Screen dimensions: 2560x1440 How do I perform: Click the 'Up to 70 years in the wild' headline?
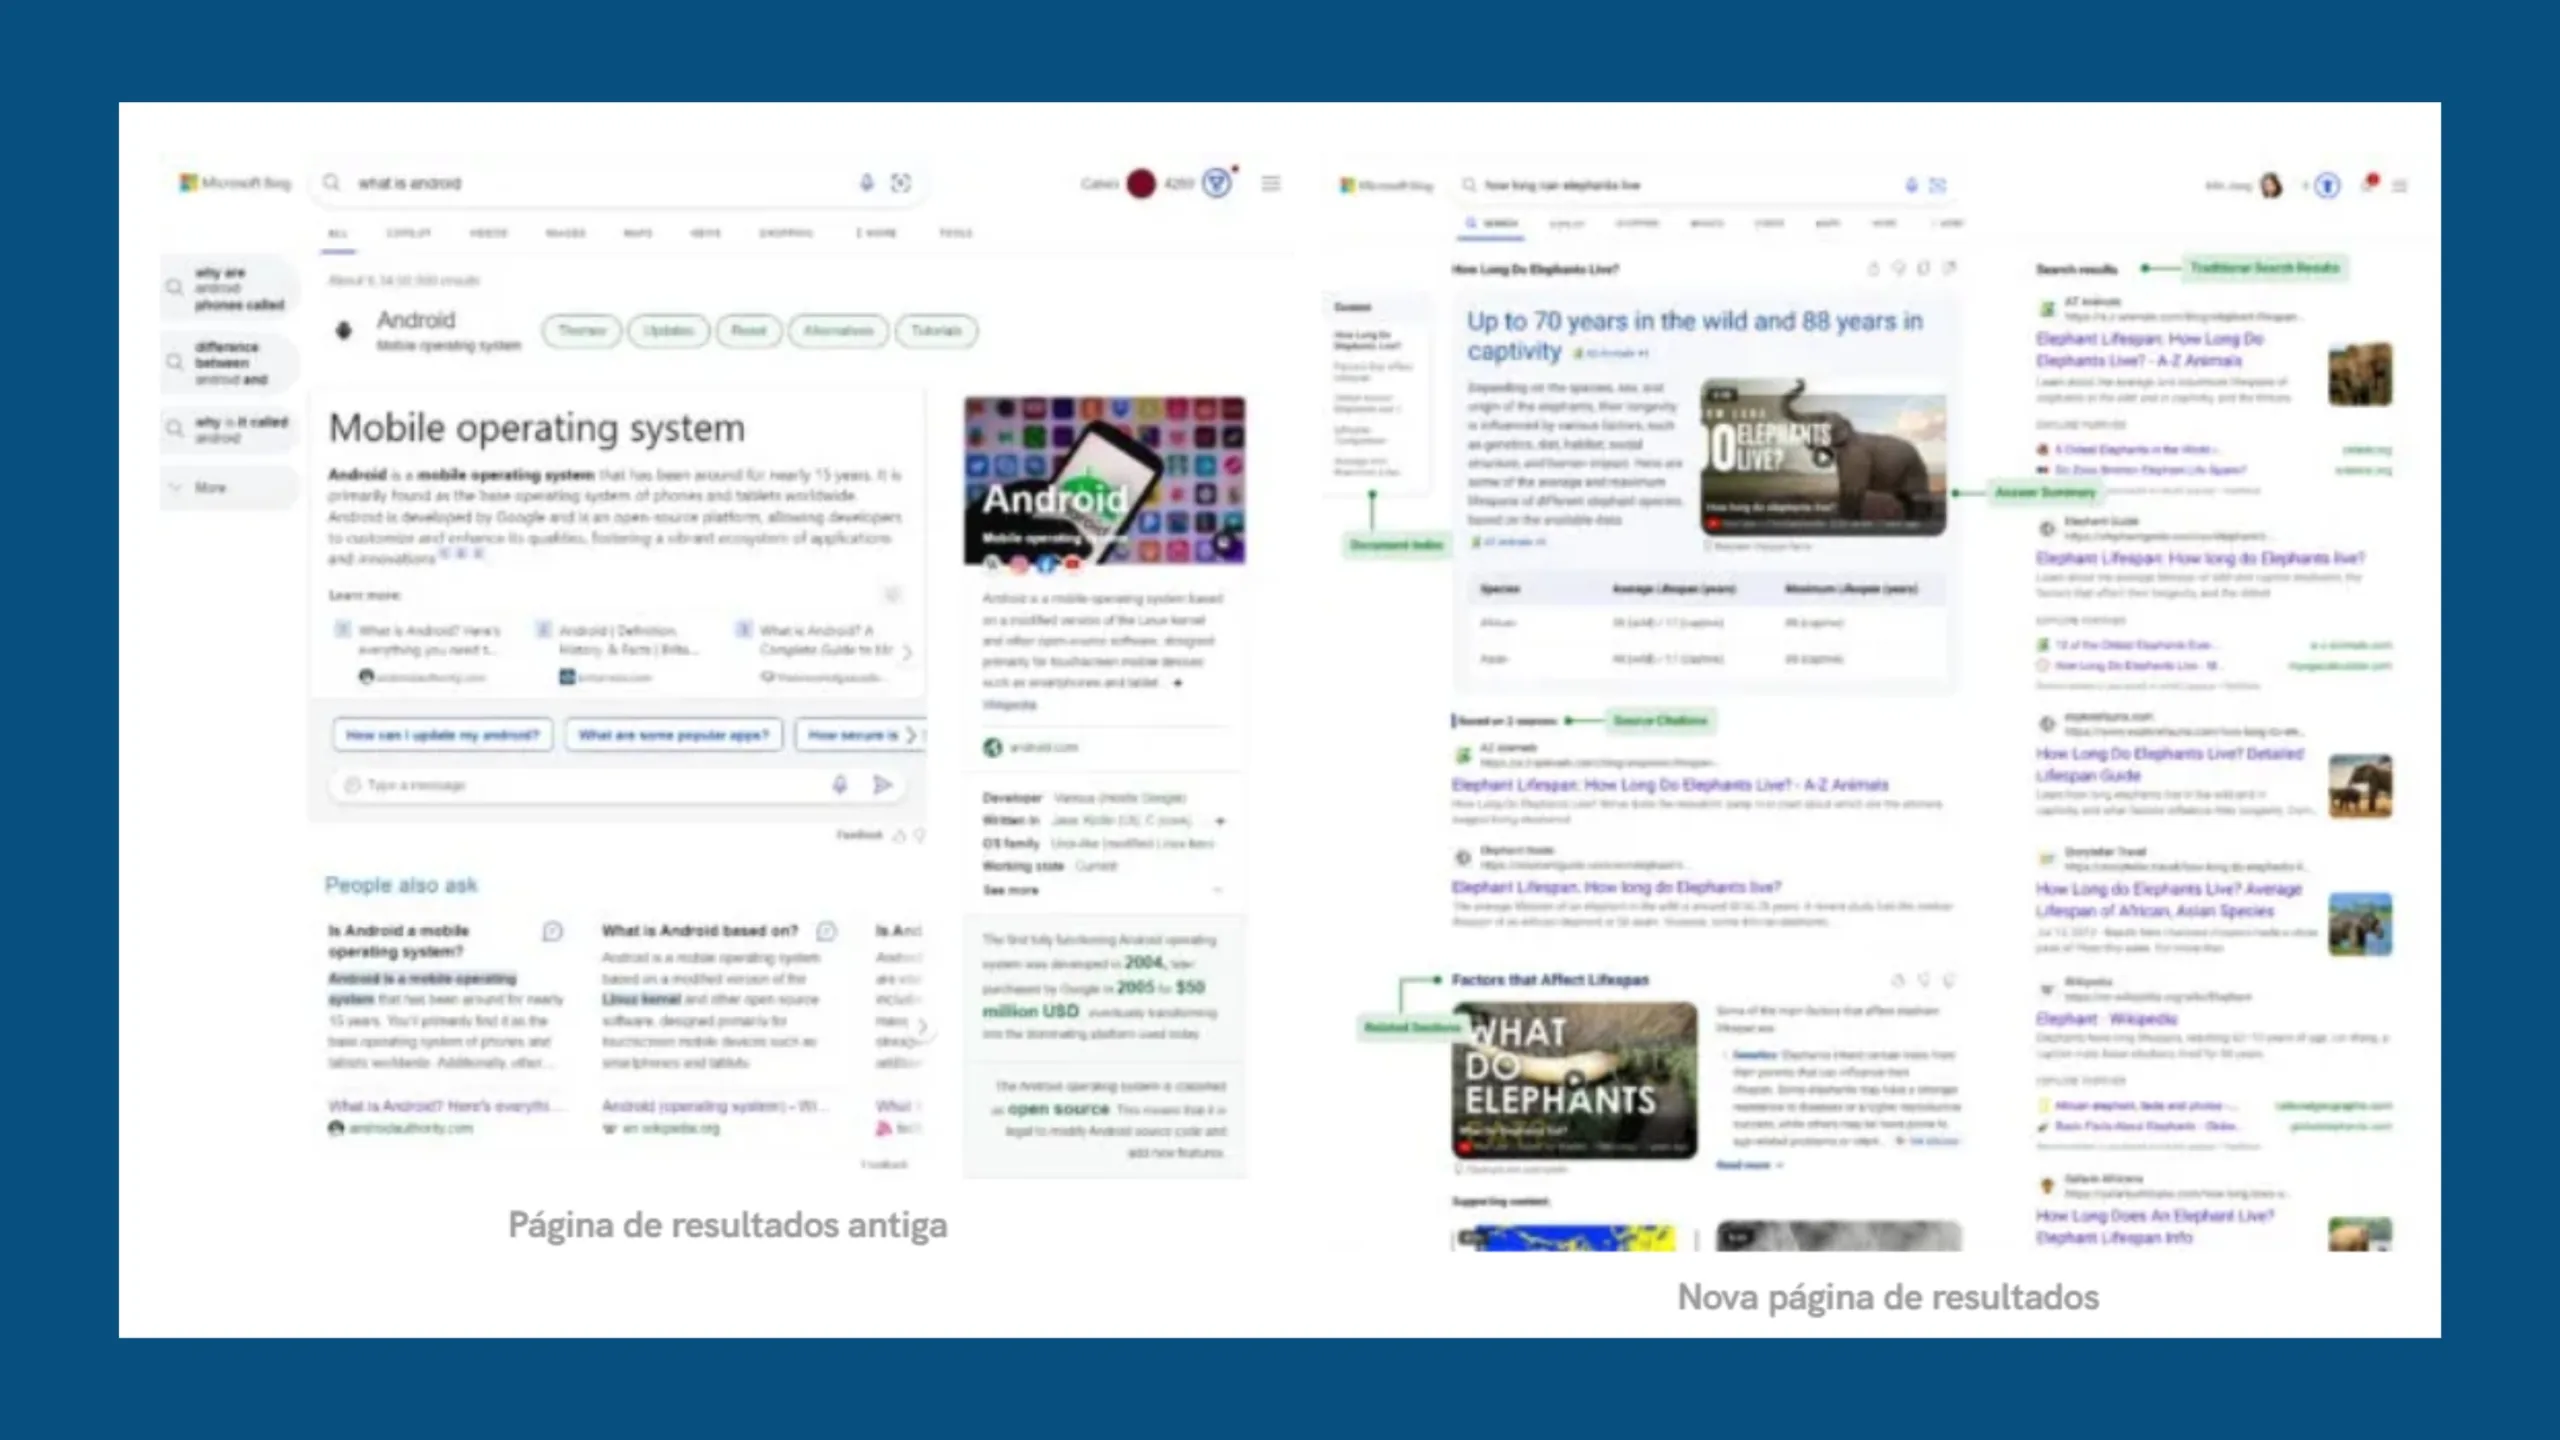(1695, 336)
